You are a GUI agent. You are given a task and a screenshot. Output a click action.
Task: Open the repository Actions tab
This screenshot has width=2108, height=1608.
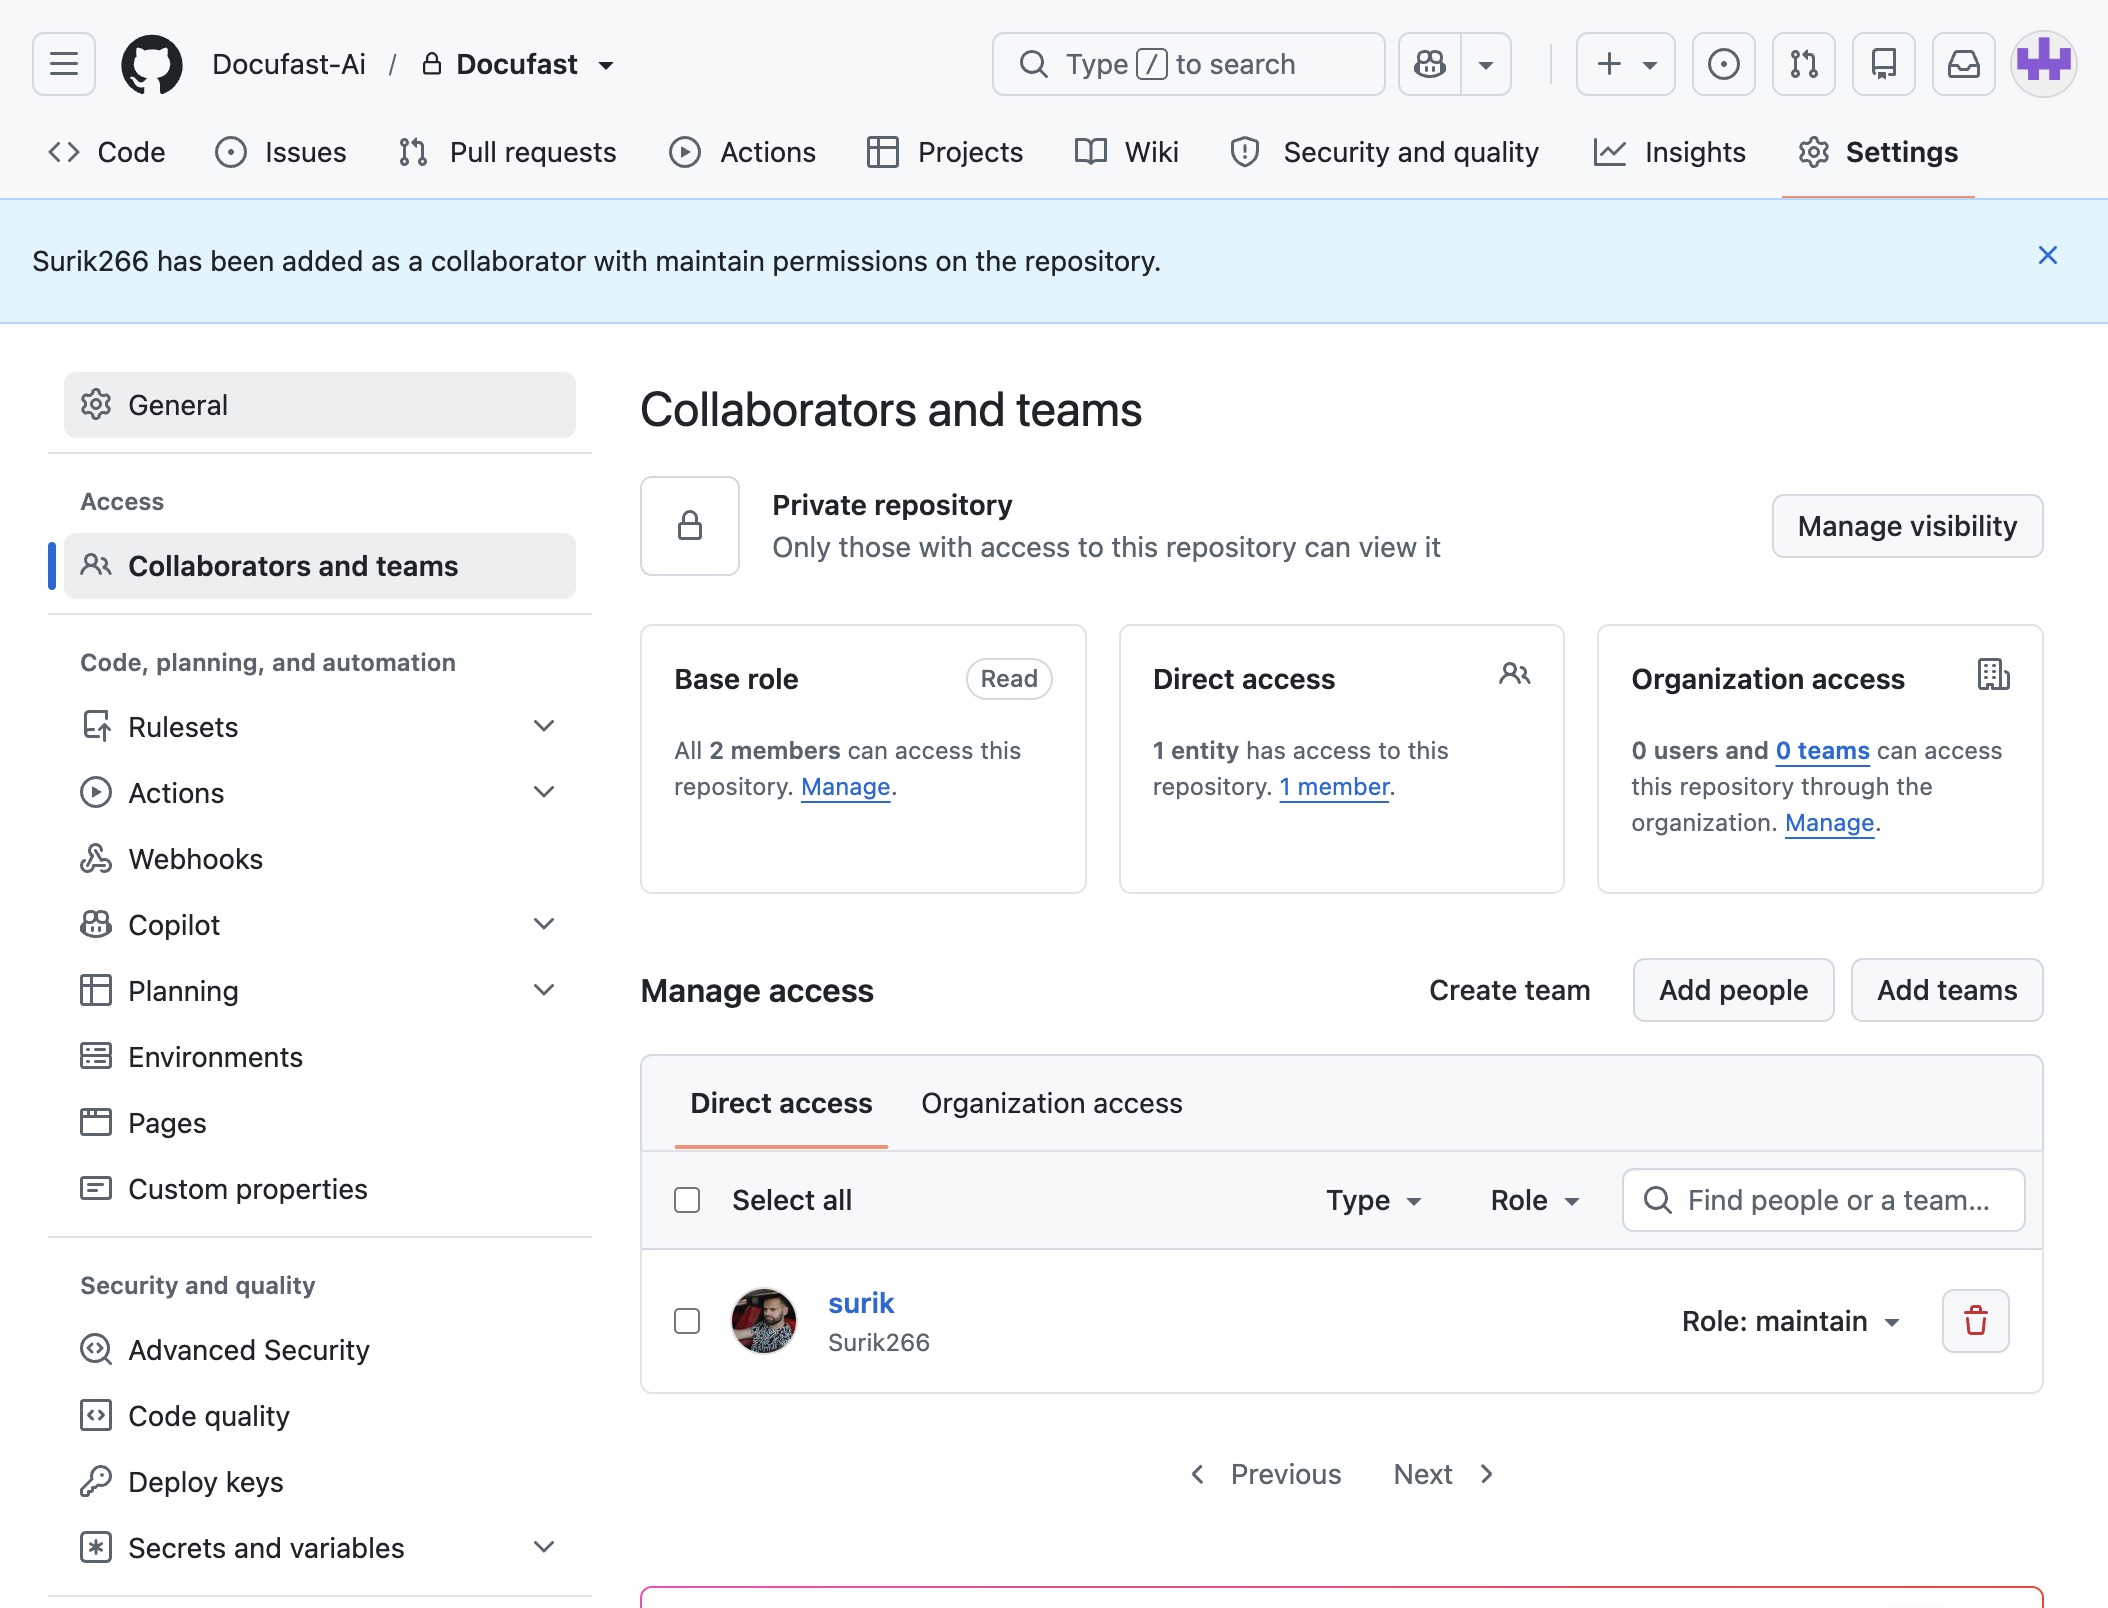(x=742, y=152)
